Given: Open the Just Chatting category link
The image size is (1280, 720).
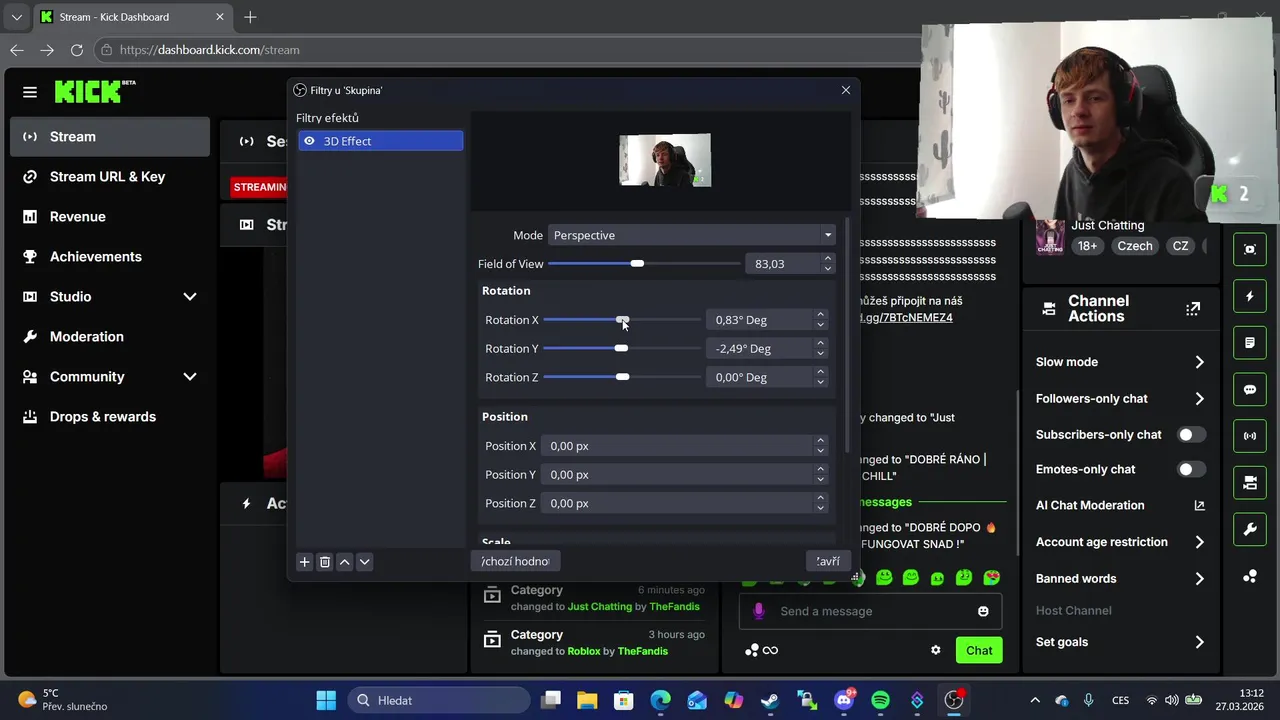Looking at the screenshot, I should tap(600, 607).
